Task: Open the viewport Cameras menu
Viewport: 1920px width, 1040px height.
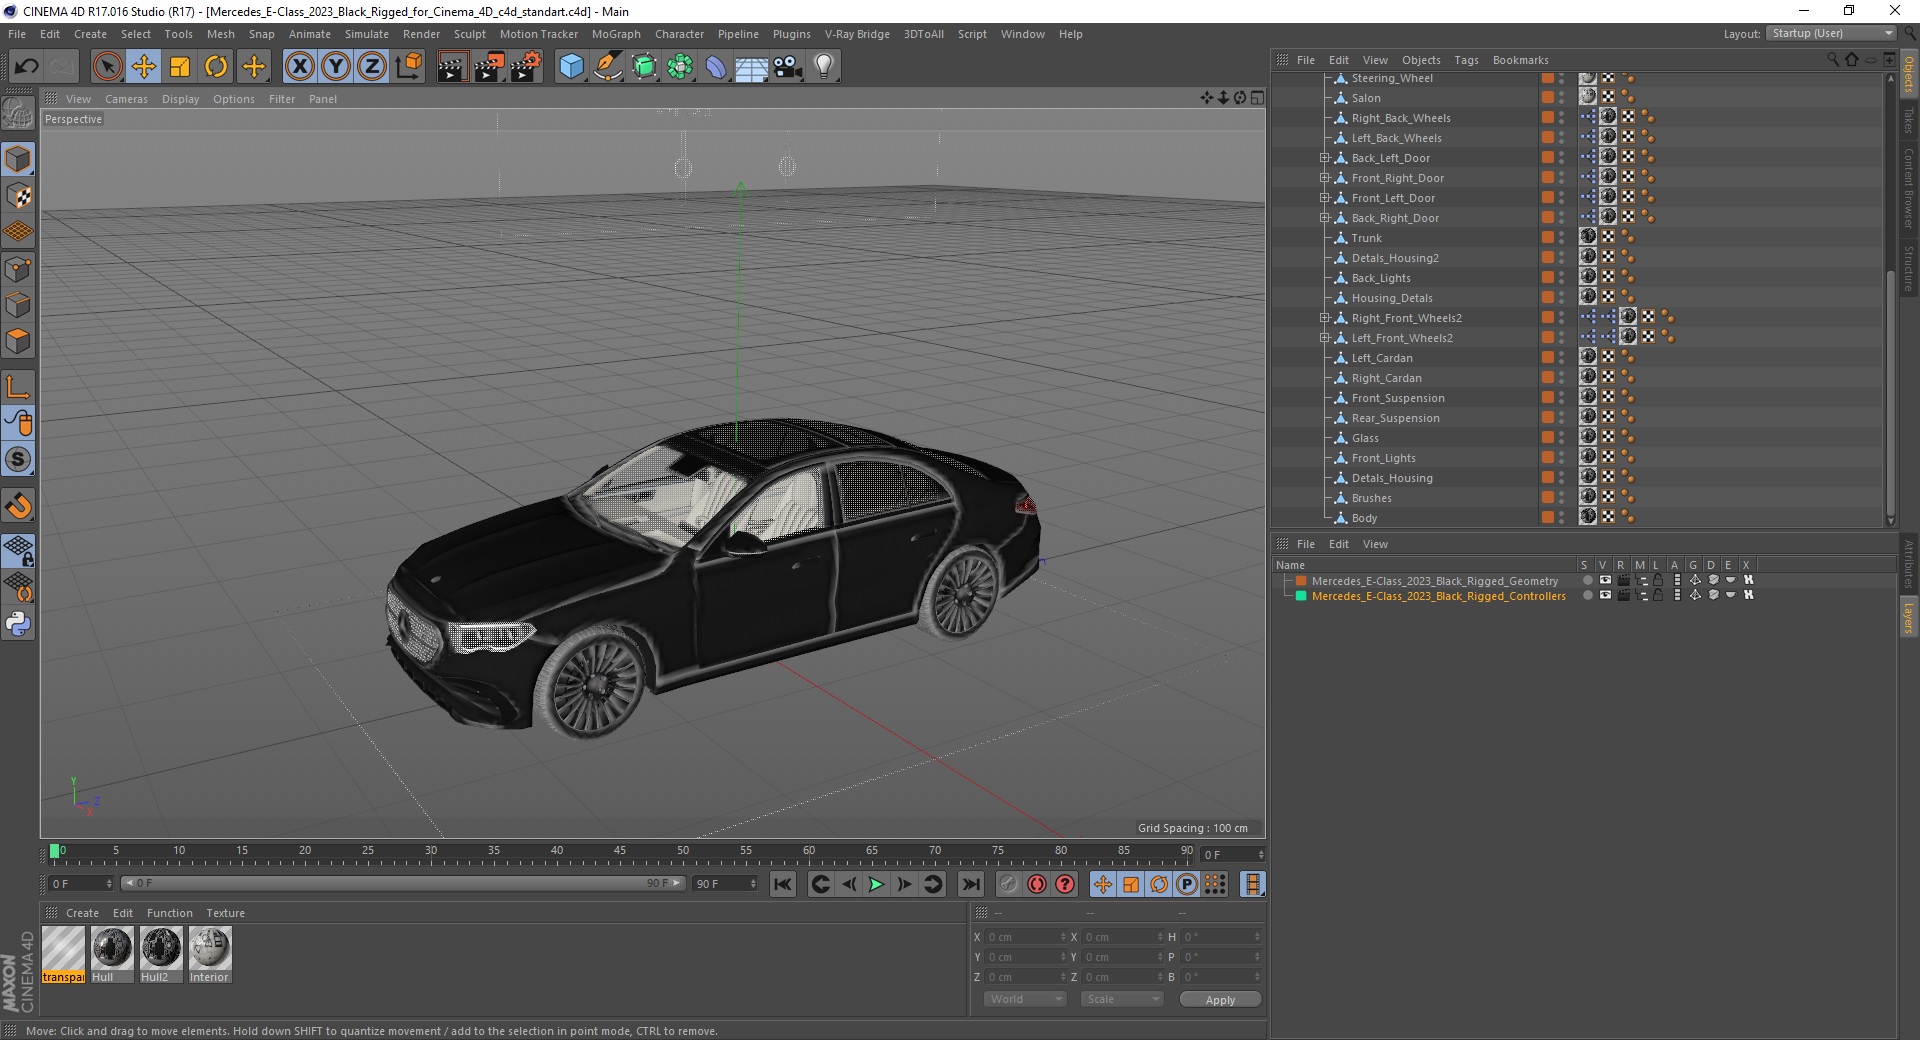Action: tap(126, 99)
